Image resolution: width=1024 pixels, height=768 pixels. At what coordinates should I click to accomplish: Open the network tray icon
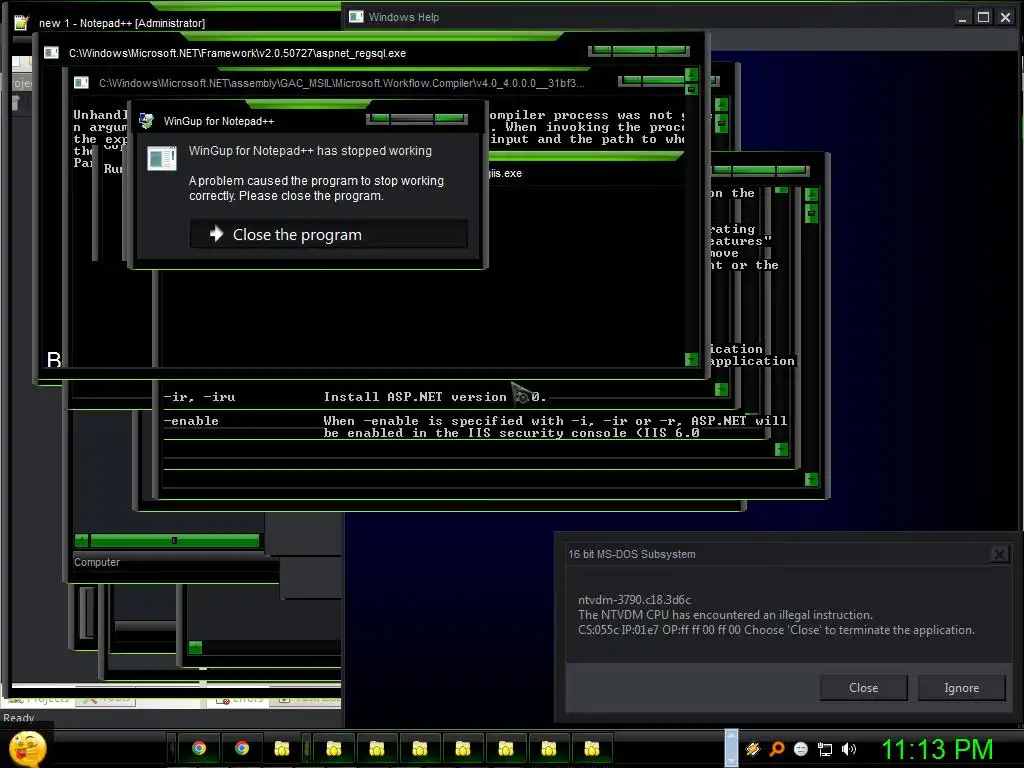point(825,749)
